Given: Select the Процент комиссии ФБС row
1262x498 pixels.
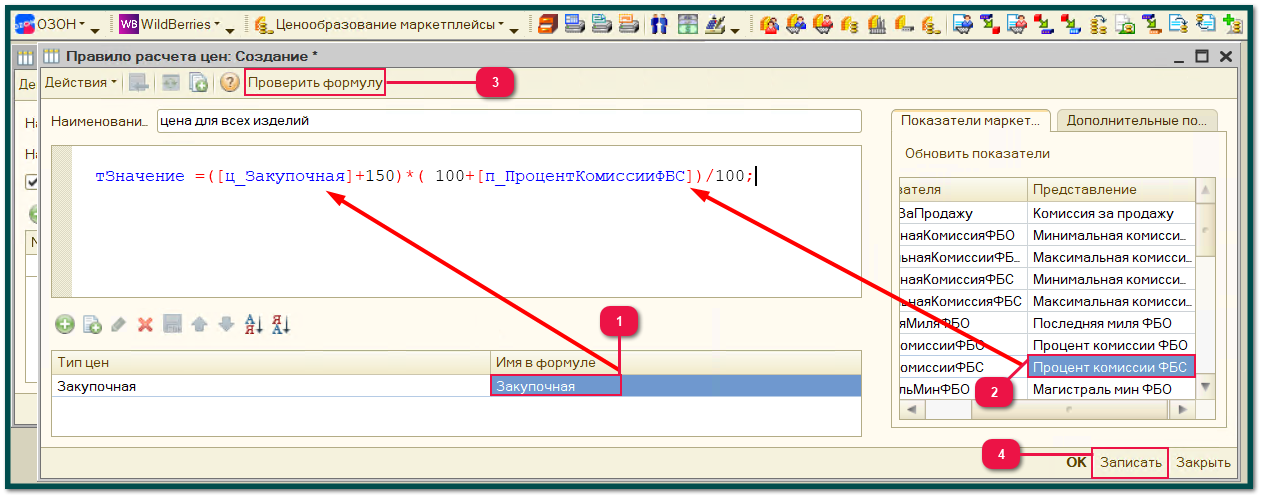Looking at the screenshot, I should tap(1046, 367).
